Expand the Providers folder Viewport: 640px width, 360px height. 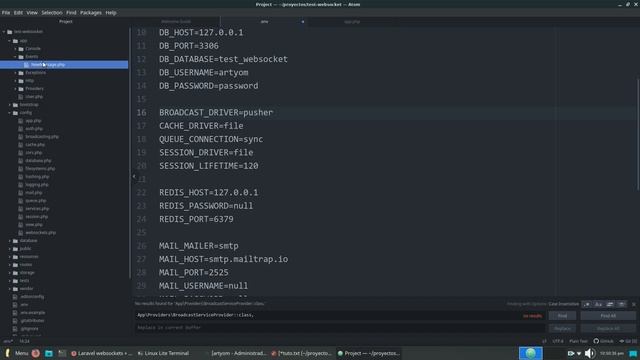click(x=16, y=89)
